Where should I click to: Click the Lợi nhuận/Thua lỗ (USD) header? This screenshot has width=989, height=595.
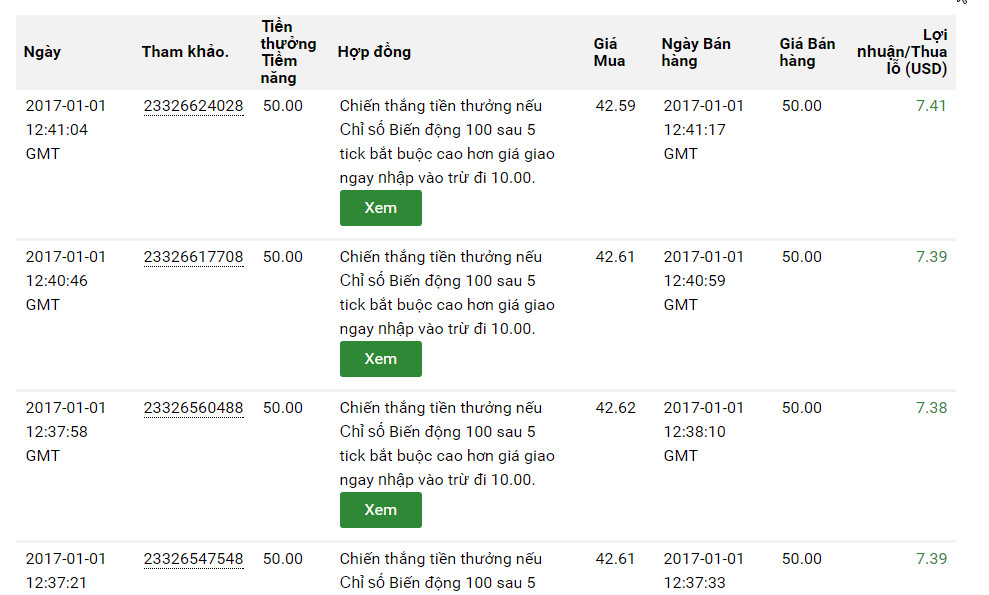[x=903, y=52]
